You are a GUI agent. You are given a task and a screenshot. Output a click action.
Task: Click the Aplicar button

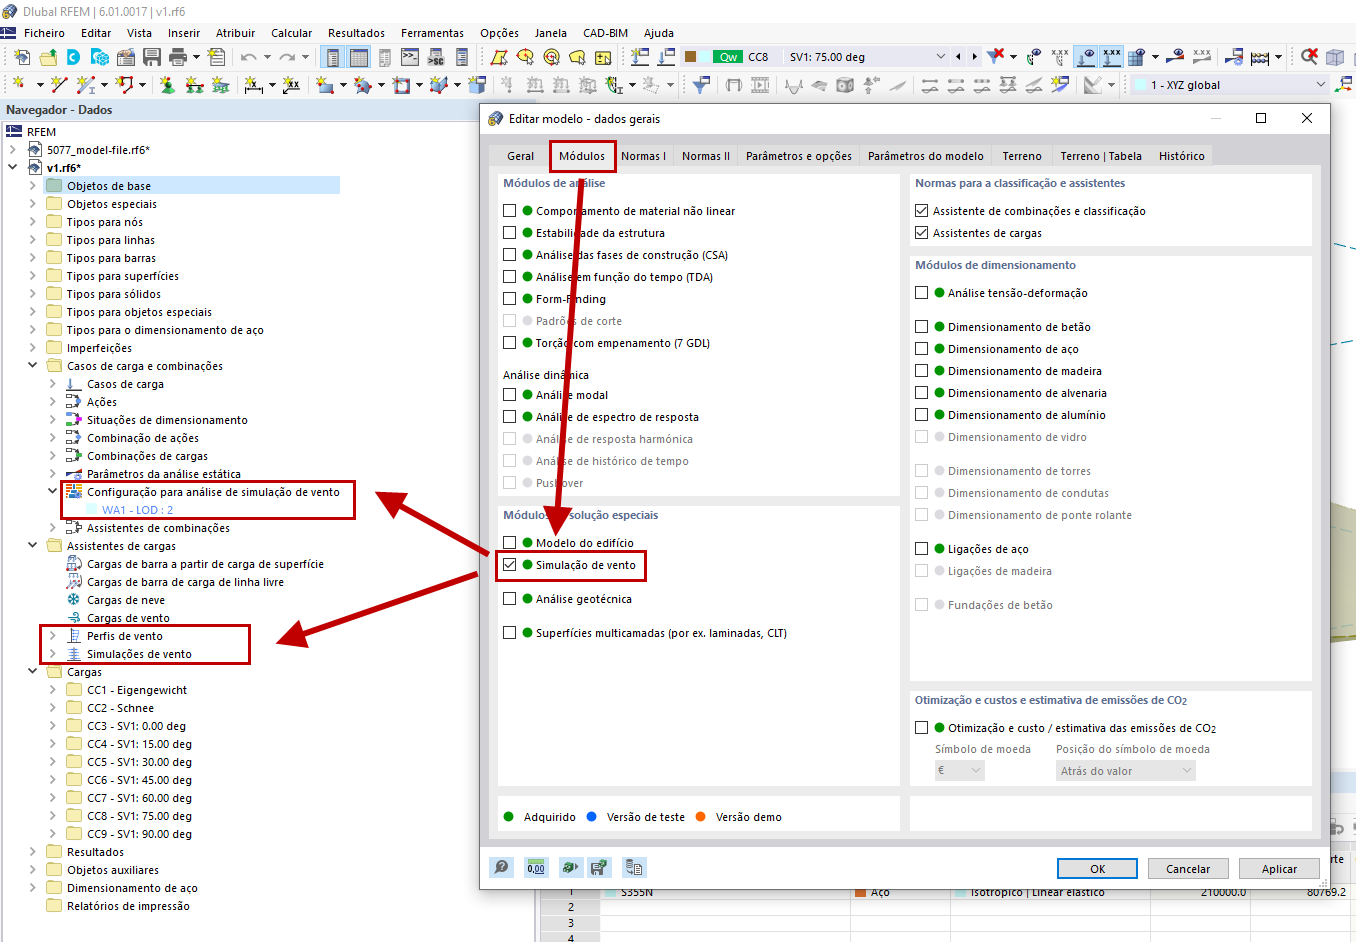tap(1279, 868)
